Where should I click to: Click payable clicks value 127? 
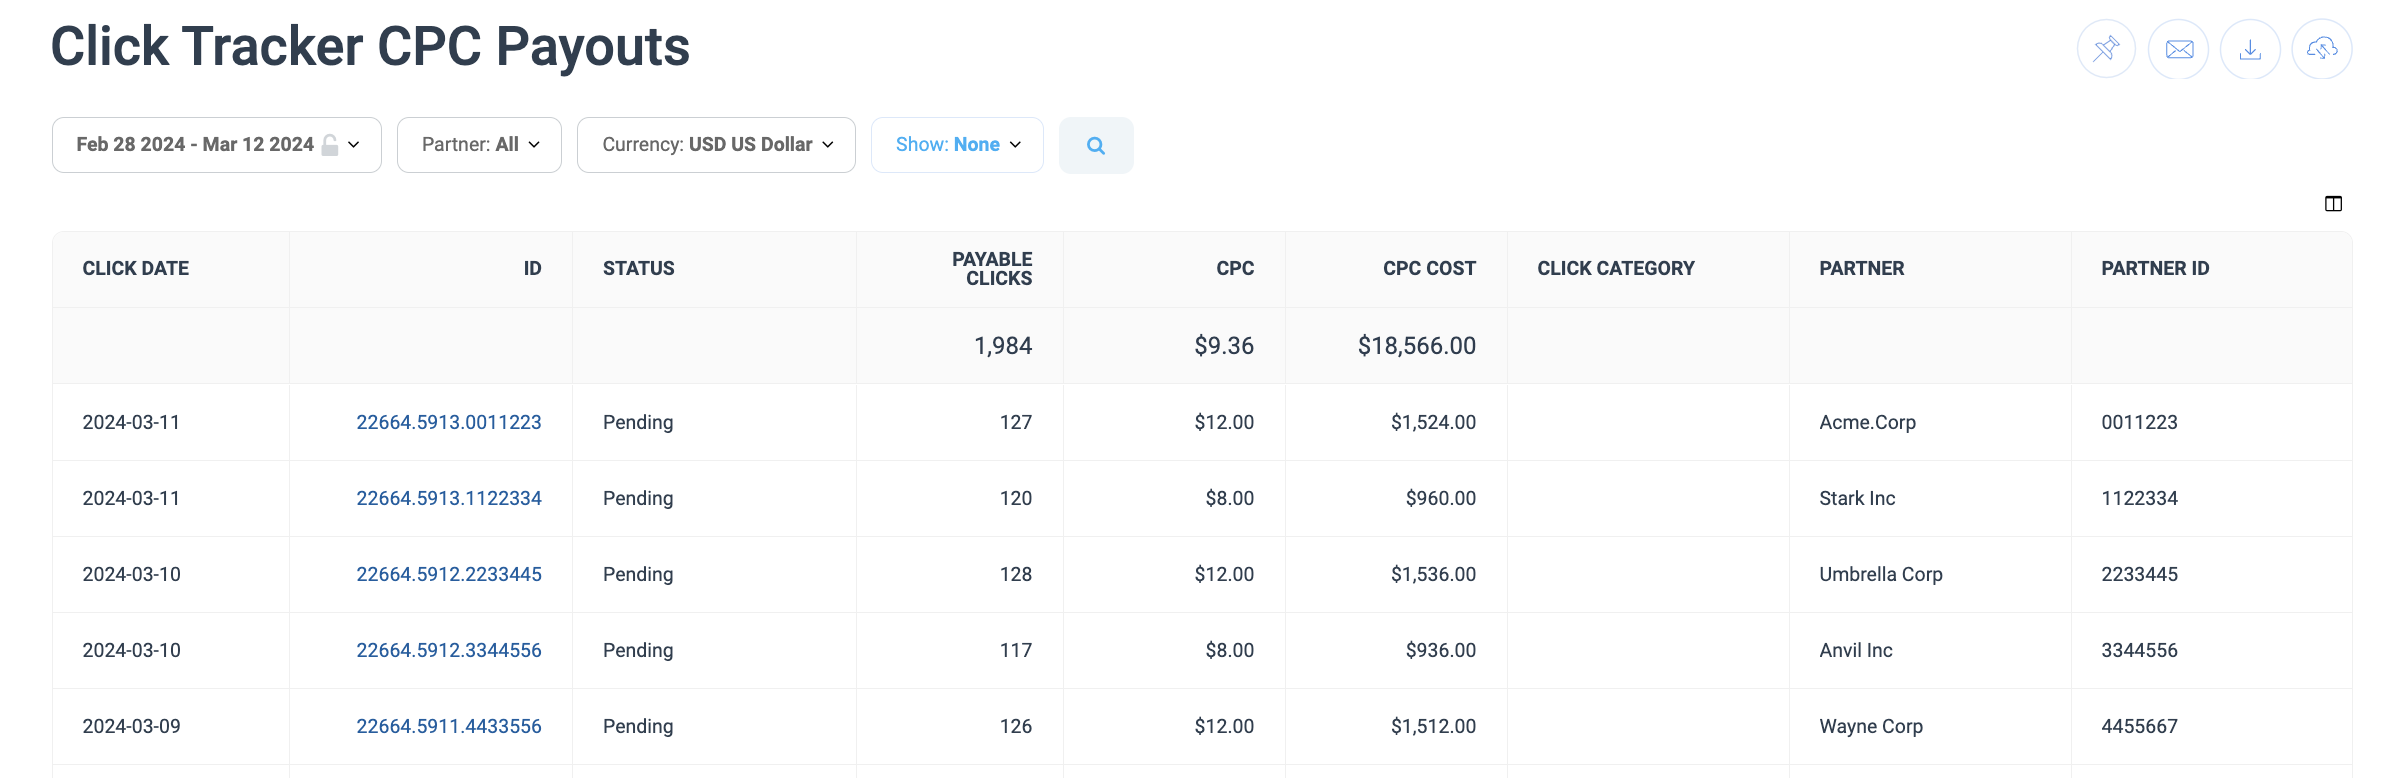point(1016,422)
